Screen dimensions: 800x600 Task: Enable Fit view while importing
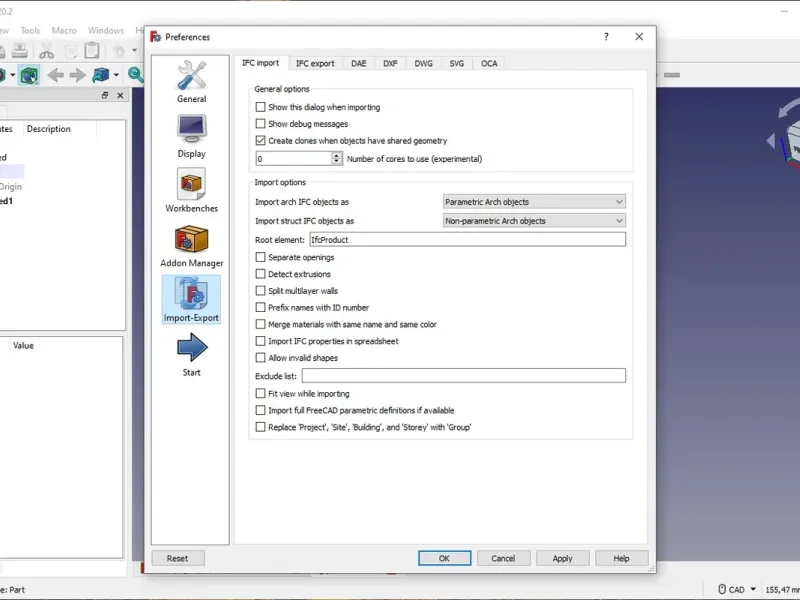260,394
